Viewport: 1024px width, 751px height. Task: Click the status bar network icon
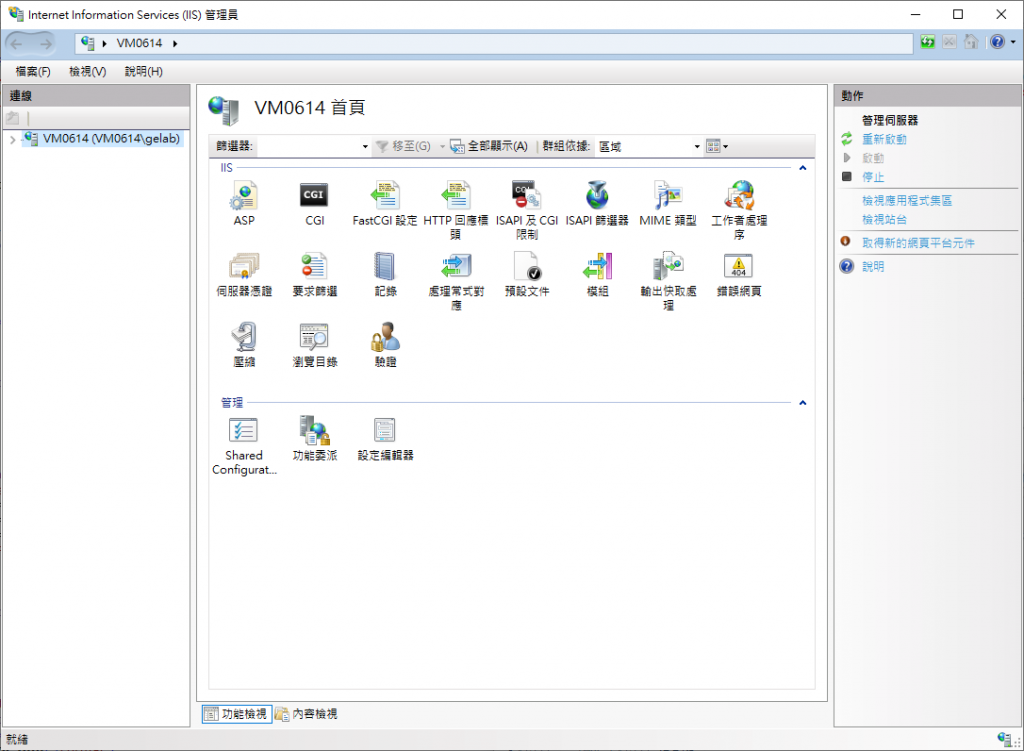[1005, 739]
